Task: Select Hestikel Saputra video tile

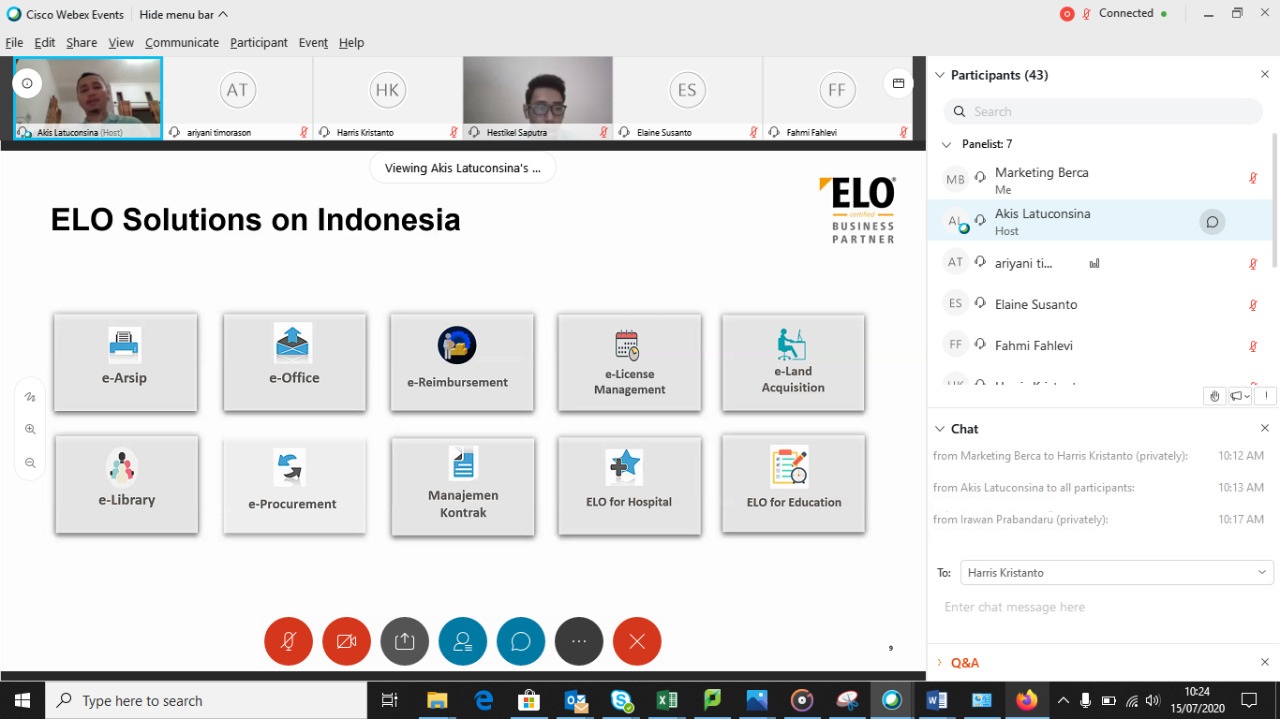Action: [538, 98]
